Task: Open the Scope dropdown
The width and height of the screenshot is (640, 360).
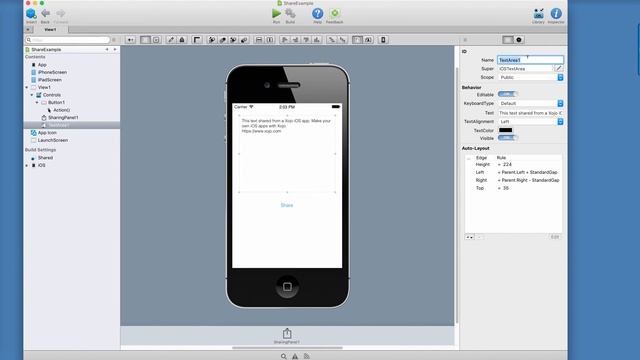Action: coord(531,77)
